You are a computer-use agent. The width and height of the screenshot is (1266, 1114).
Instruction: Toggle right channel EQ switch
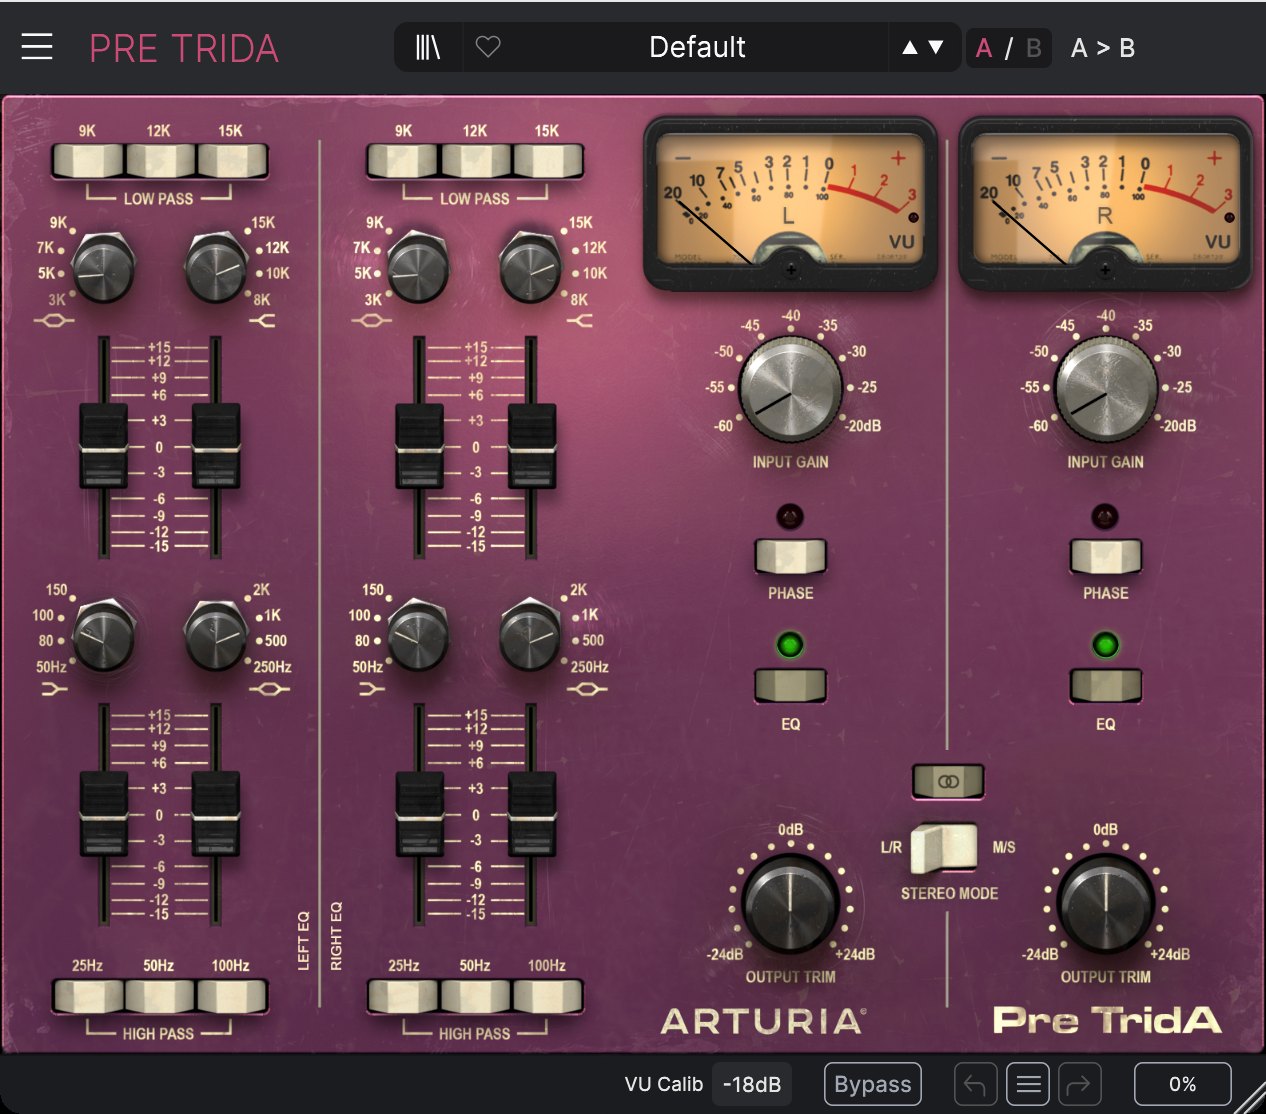click(1105, 686)
